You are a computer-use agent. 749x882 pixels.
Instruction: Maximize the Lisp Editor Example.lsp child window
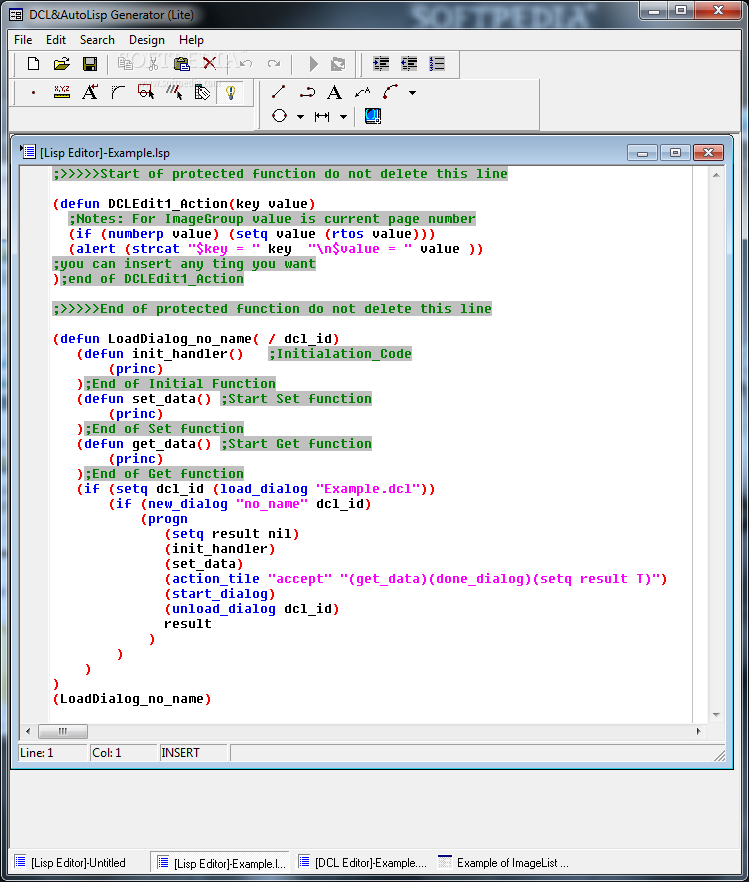(675, 152)
